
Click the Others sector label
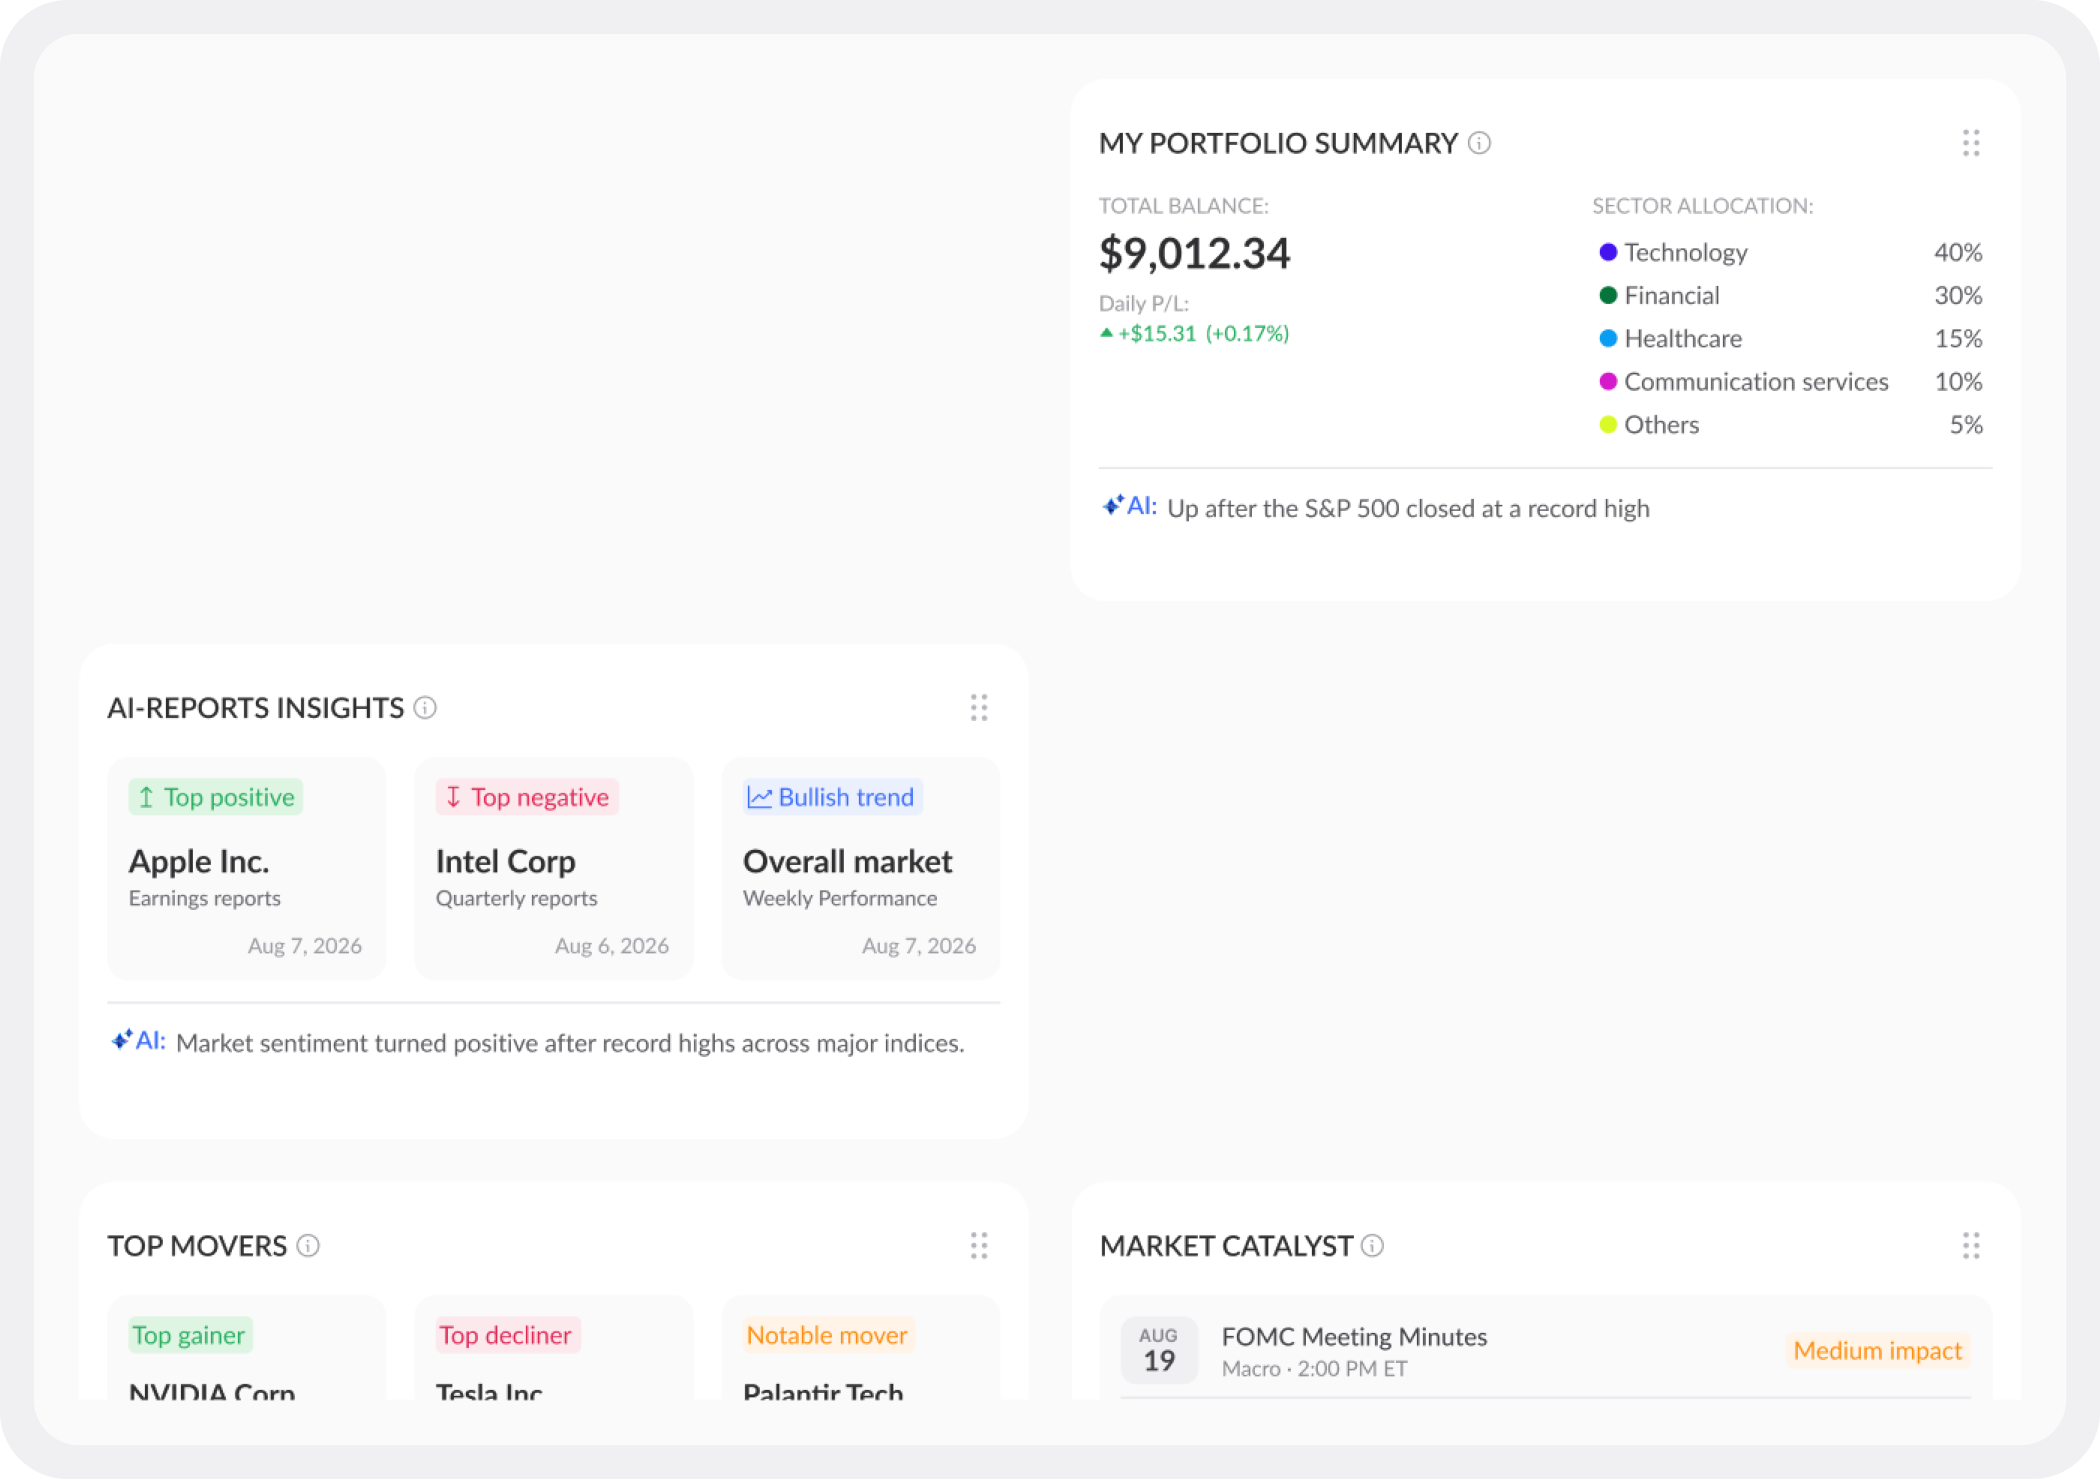(1661, 424)
